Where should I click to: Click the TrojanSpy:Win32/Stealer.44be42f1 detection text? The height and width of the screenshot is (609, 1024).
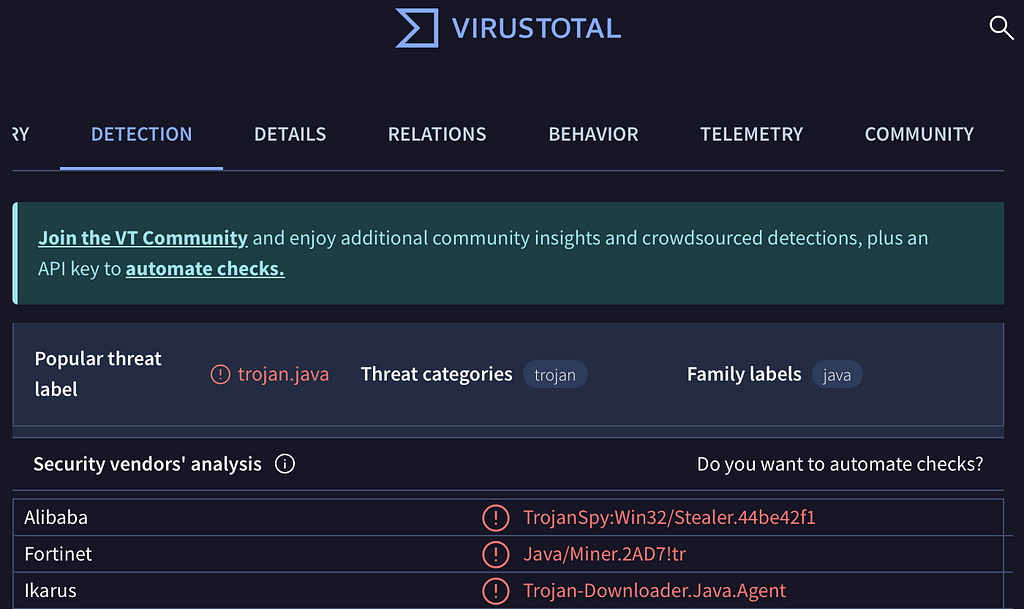(x=669, y=518)
